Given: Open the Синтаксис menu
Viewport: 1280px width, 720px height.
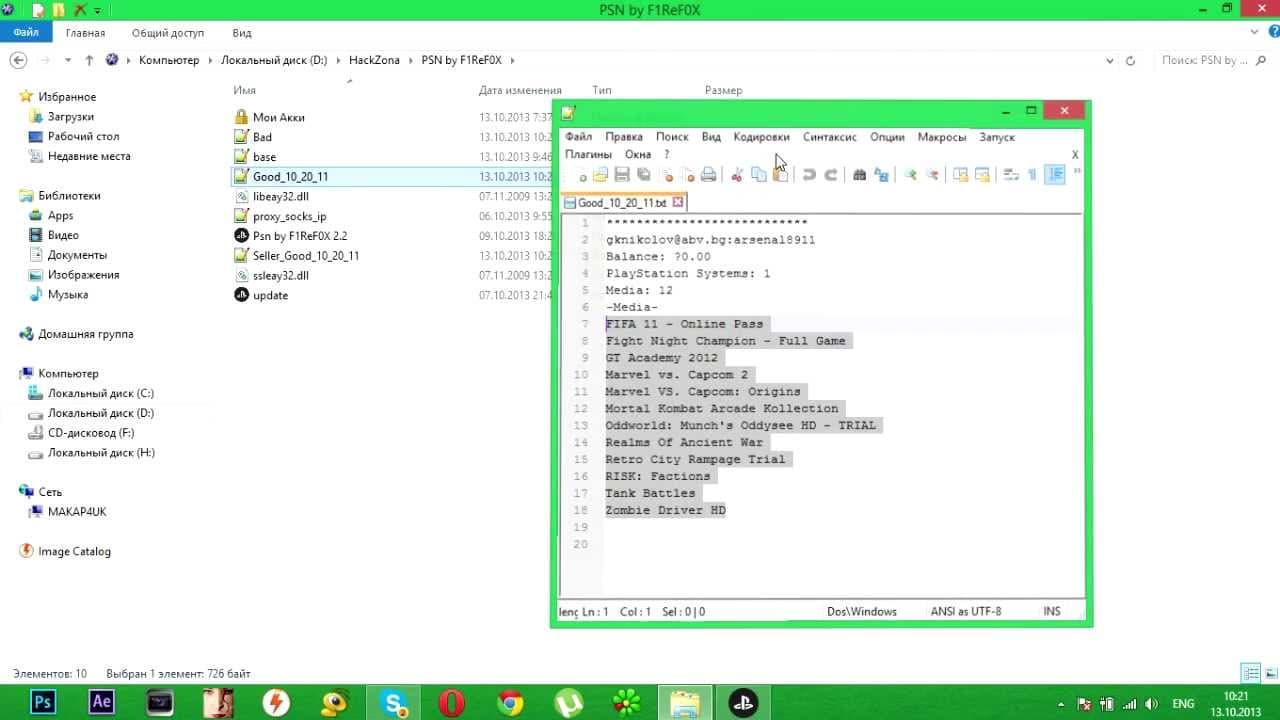Looking at the screenshot, I should (x=830, y=137).
